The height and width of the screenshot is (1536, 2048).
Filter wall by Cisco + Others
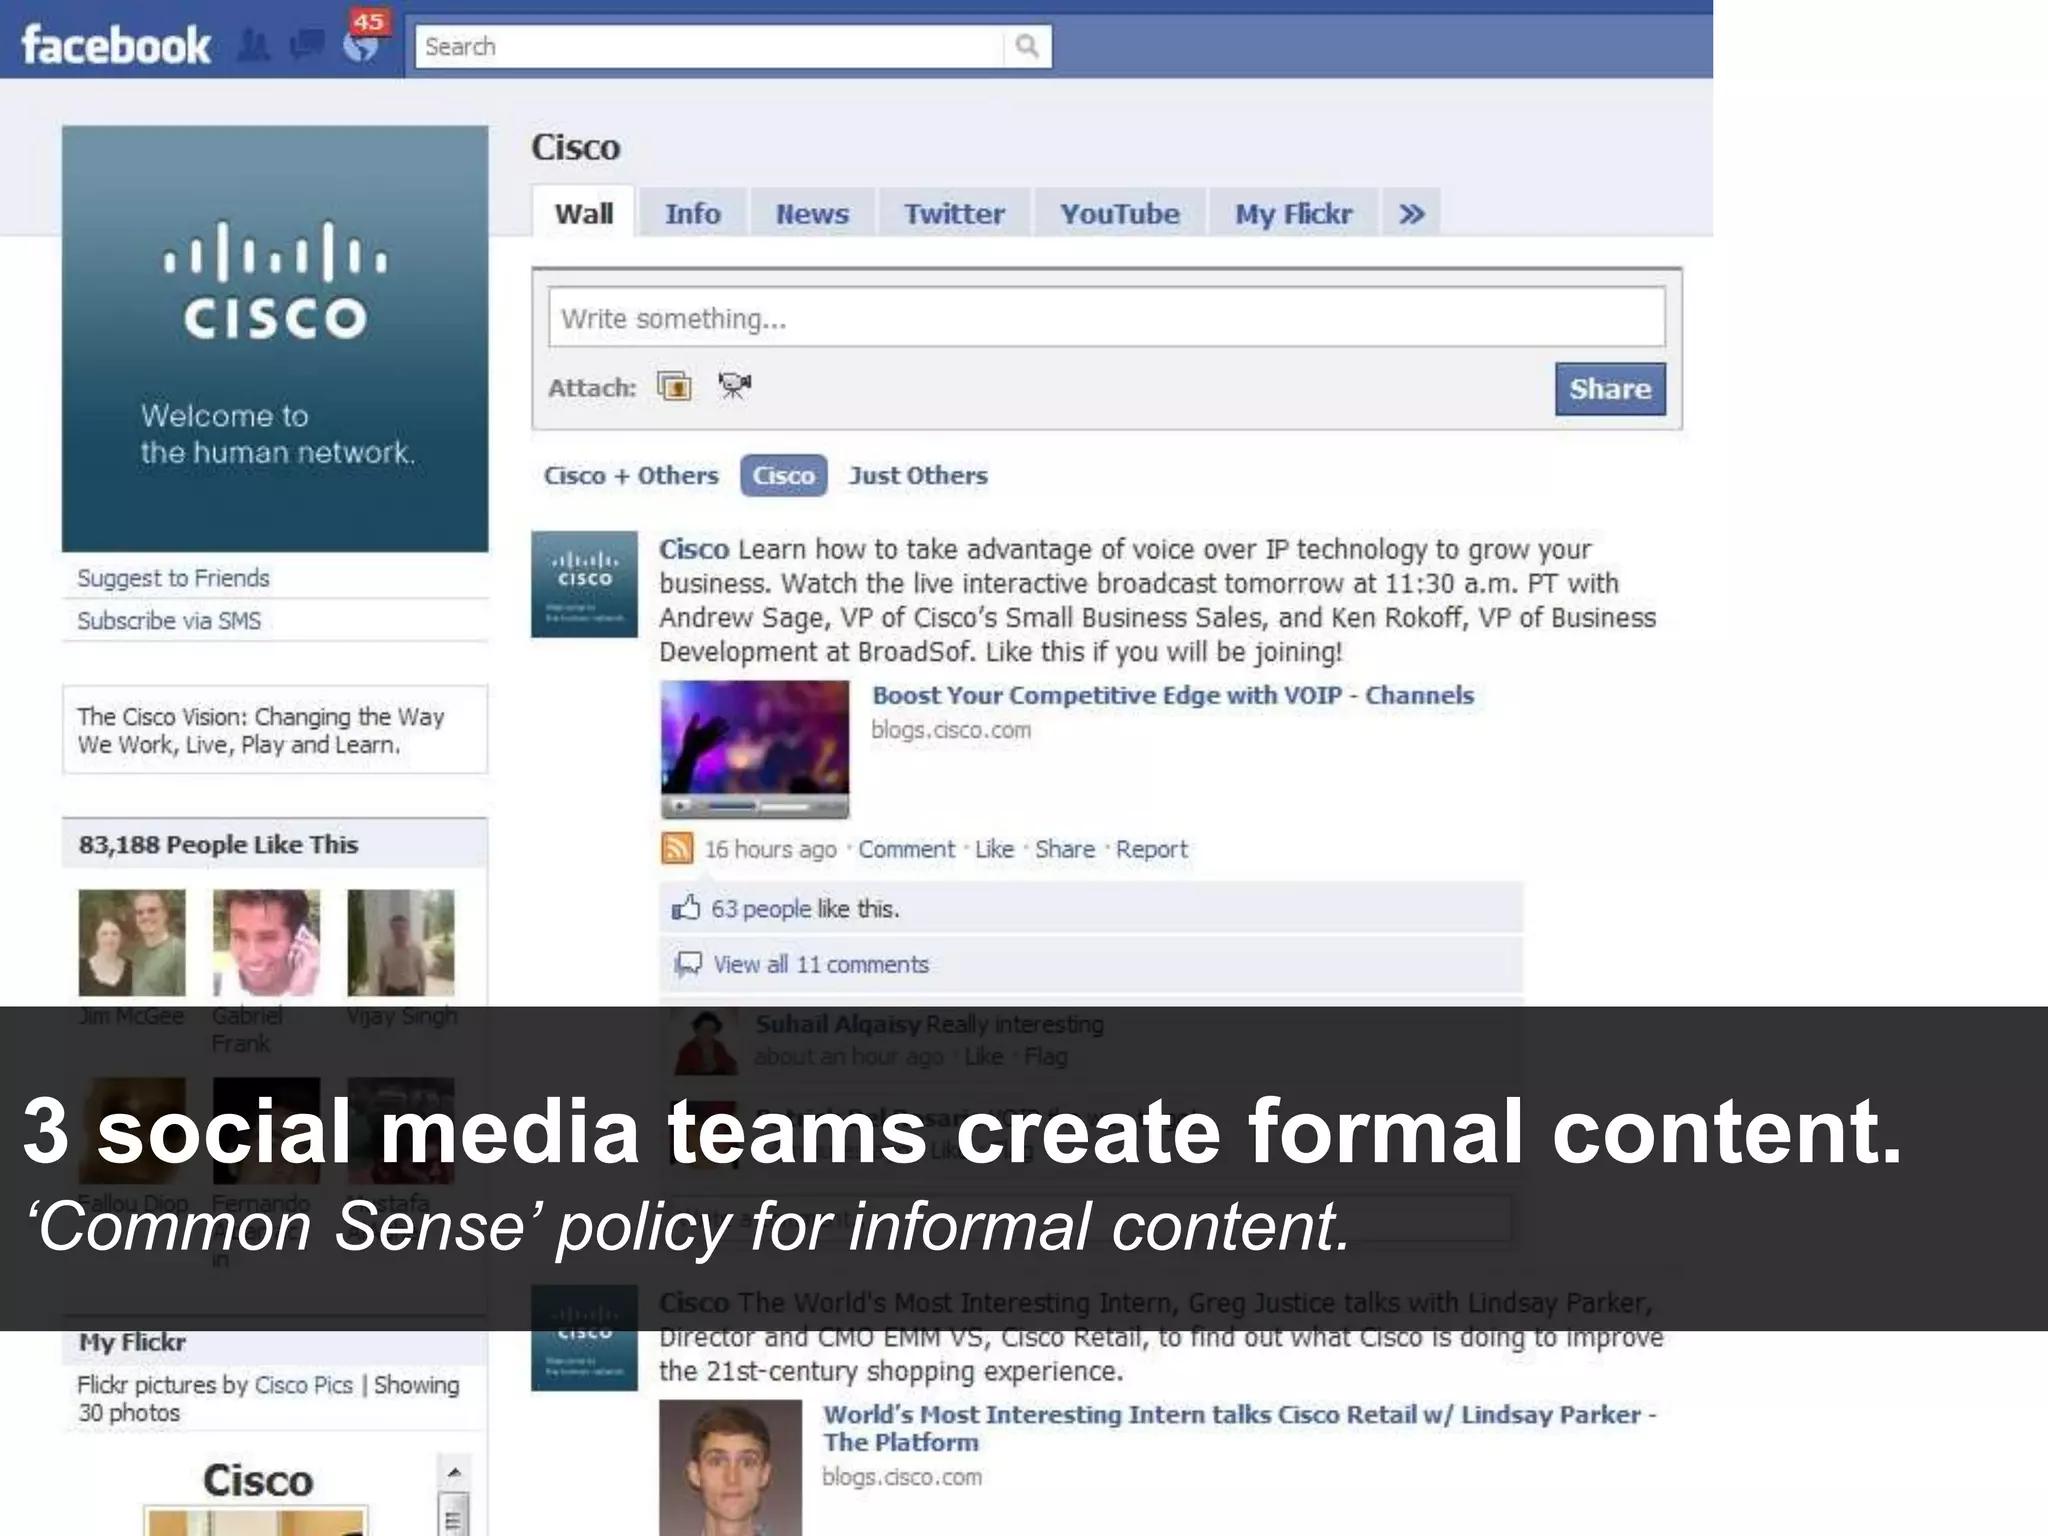pyautogui.click(x=631, y=475)
